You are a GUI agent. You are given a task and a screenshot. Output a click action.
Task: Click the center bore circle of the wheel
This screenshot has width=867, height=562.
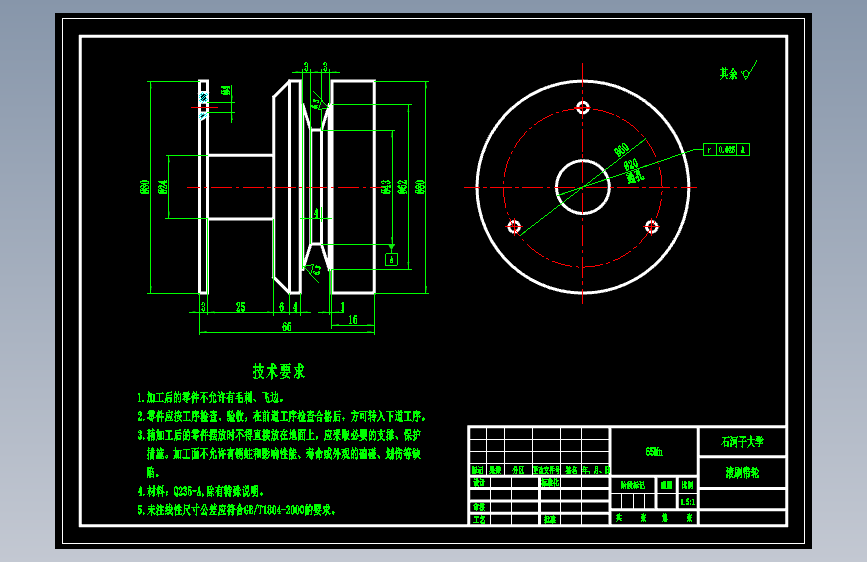(x=582, y=187)
